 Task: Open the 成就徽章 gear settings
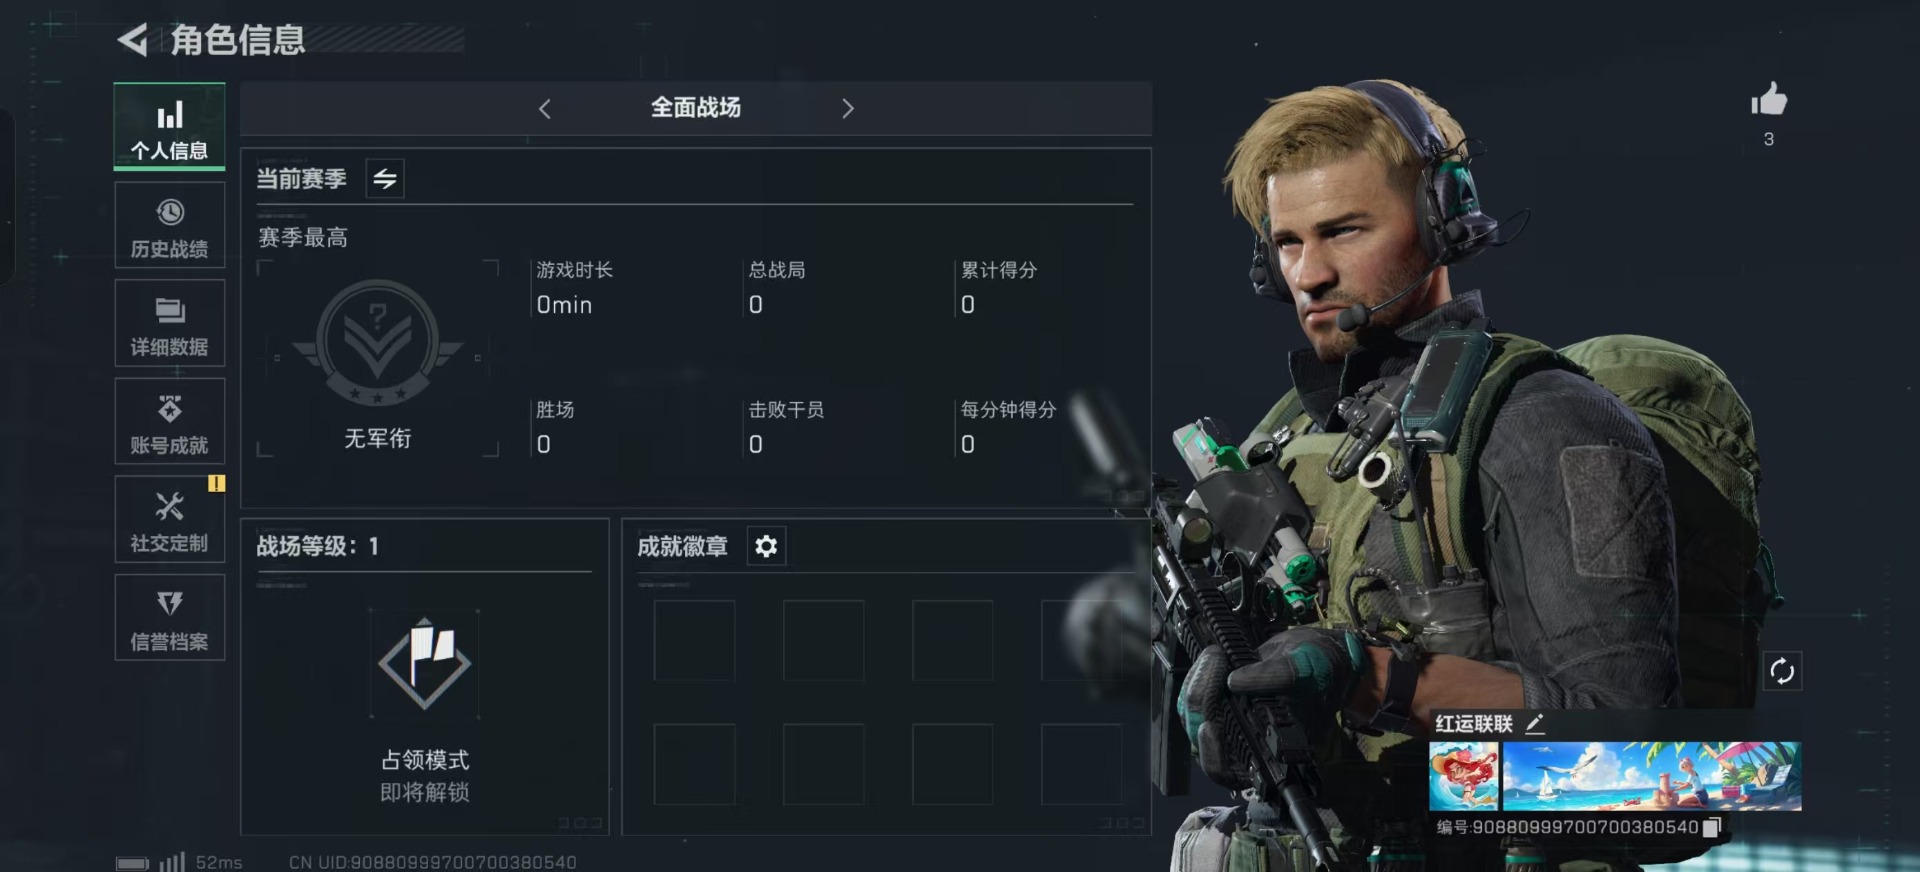pos(766,546)
